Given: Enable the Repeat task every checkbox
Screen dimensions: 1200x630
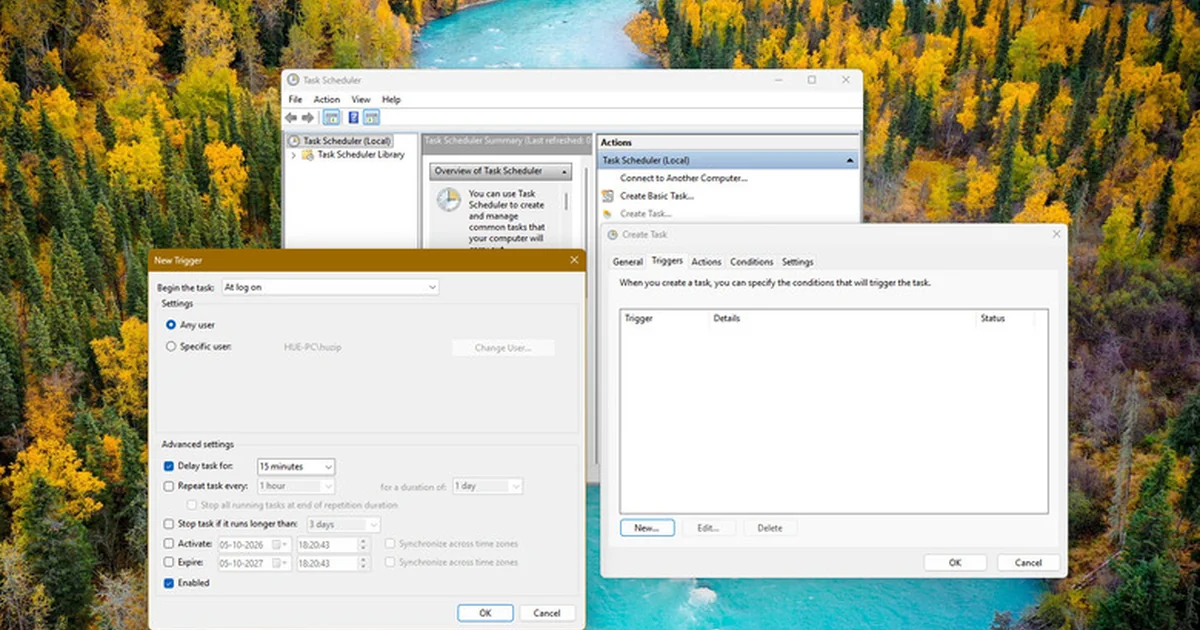Looking at the screenshot, I should click(168, 486).
